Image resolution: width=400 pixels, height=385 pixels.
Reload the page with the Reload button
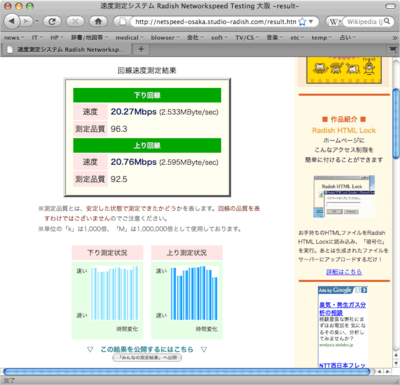click(x=52, y=21)
